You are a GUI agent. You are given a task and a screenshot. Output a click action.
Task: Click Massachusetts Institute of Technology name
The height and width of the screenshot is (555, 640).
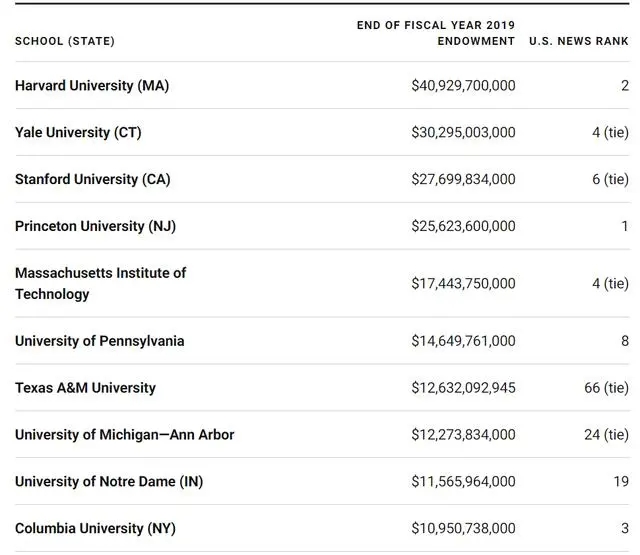(x=100, y=283)
